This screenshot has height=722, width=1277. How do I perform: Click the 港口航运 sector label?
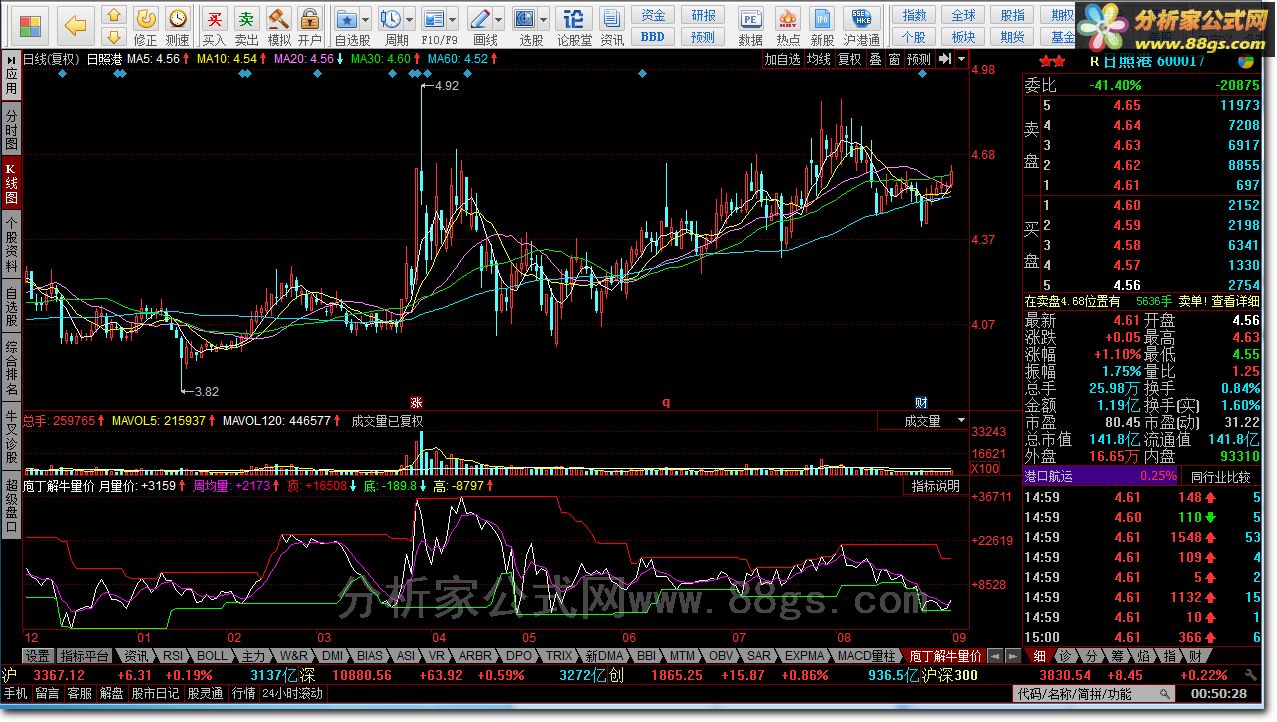(1049, 476)
